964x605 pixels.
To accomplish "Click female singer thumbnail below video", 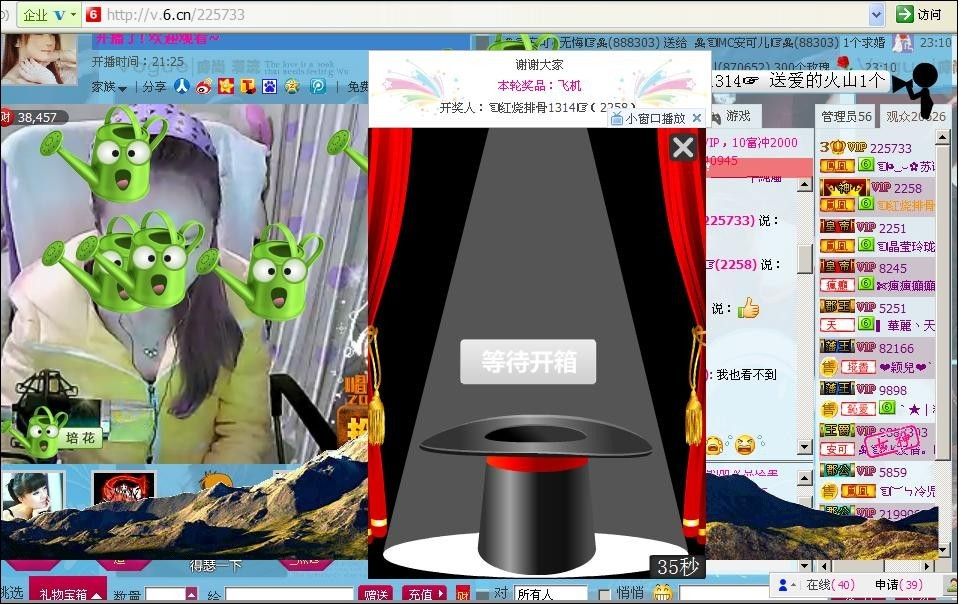I will tap(32, 496).
